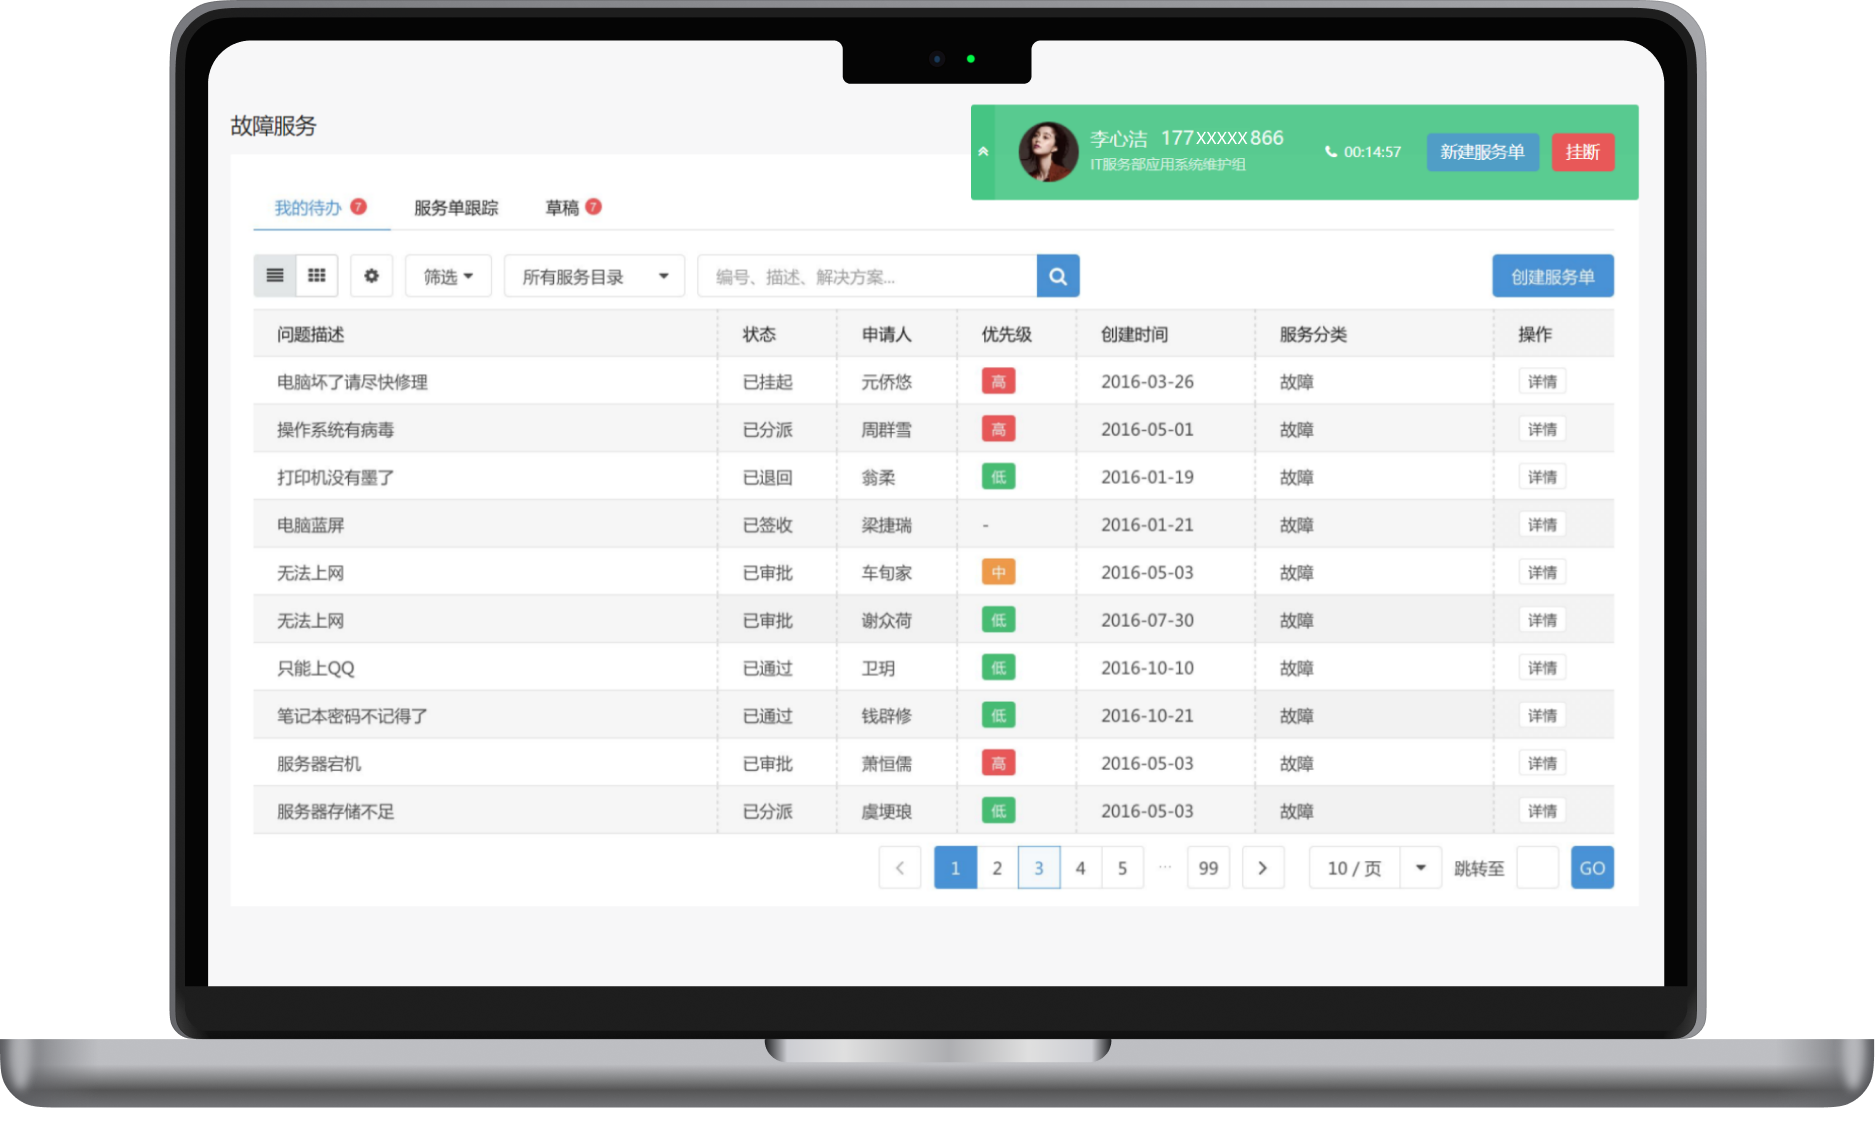Open the 10/页 page size dropdown
1875x1122 pixels.
(1373, 868)
